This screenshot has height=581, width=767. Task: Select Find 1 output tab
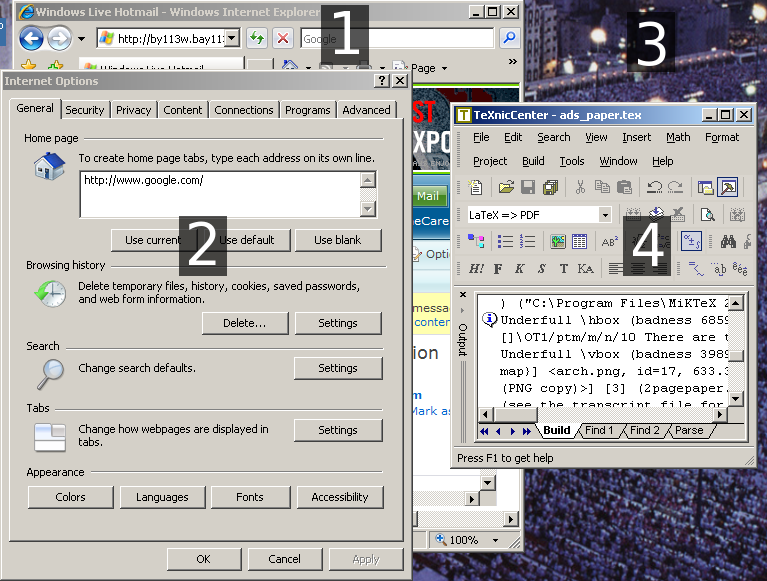point(599,430)
